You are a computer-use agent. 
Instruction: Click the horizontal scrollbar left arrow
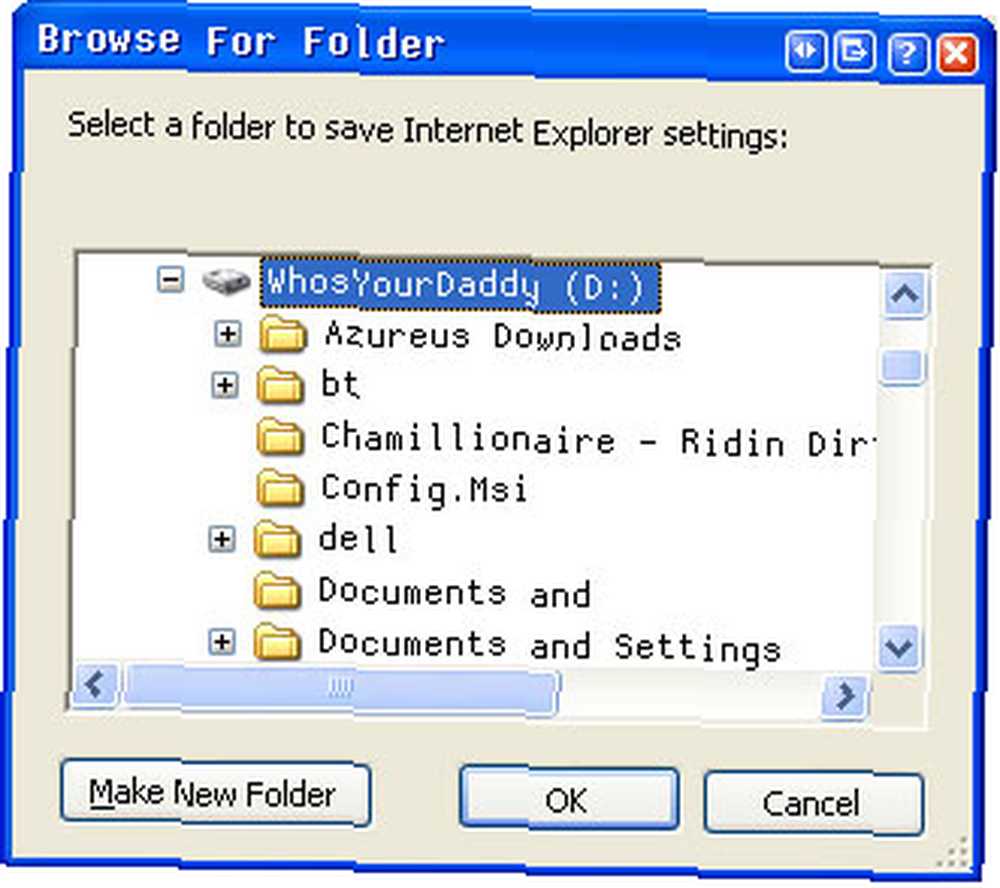pyautogui.click(x=96, y=685)
